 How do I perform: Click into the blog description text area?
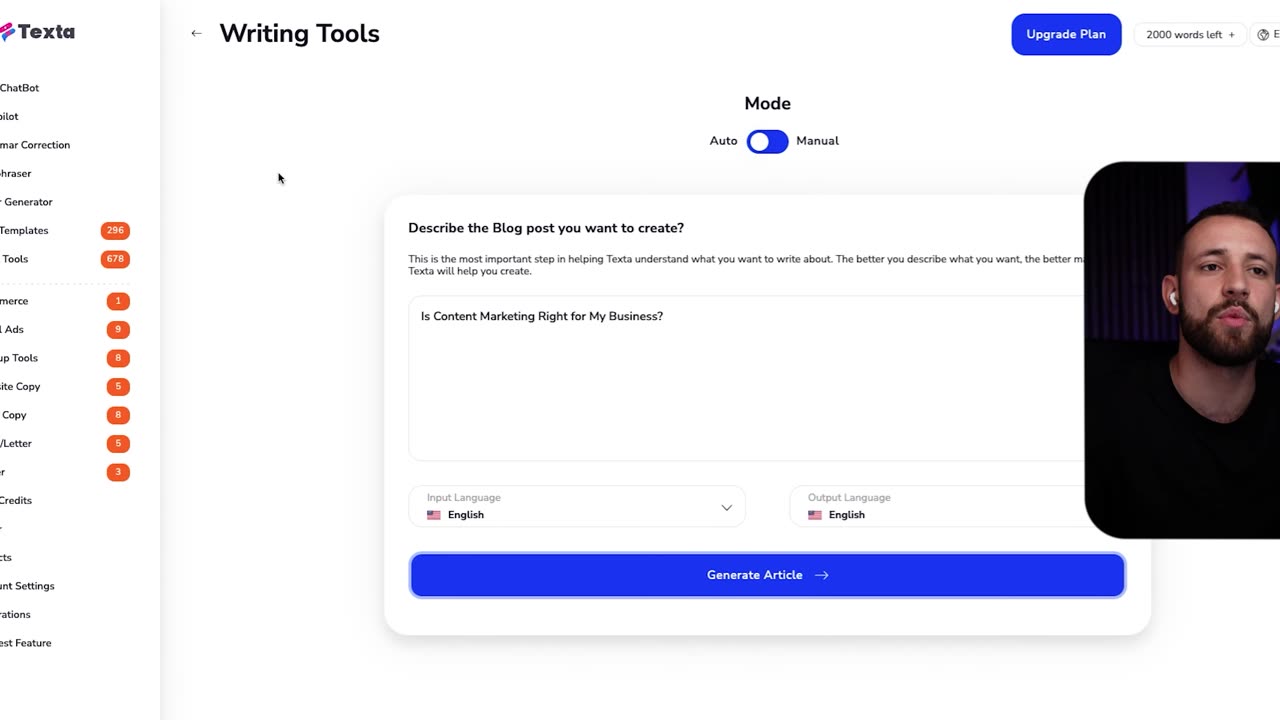point(745,380)
